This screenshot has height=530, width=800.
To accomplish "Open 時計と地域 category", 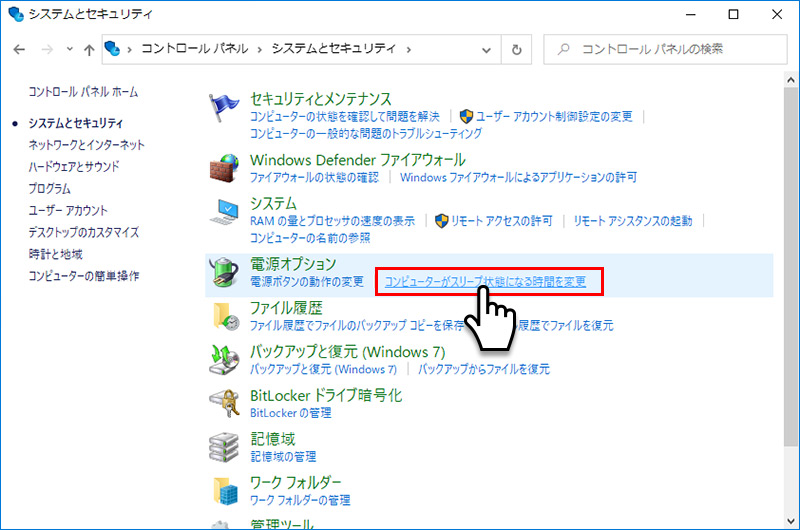I will pos(55,254).
